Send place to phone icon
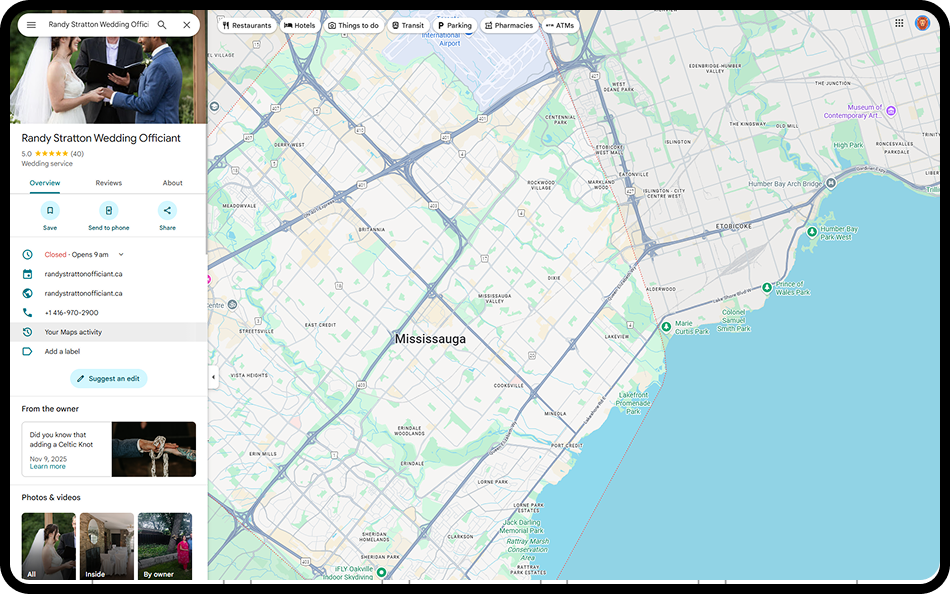This screenshot has height=594, width=950. click(108, 210)
